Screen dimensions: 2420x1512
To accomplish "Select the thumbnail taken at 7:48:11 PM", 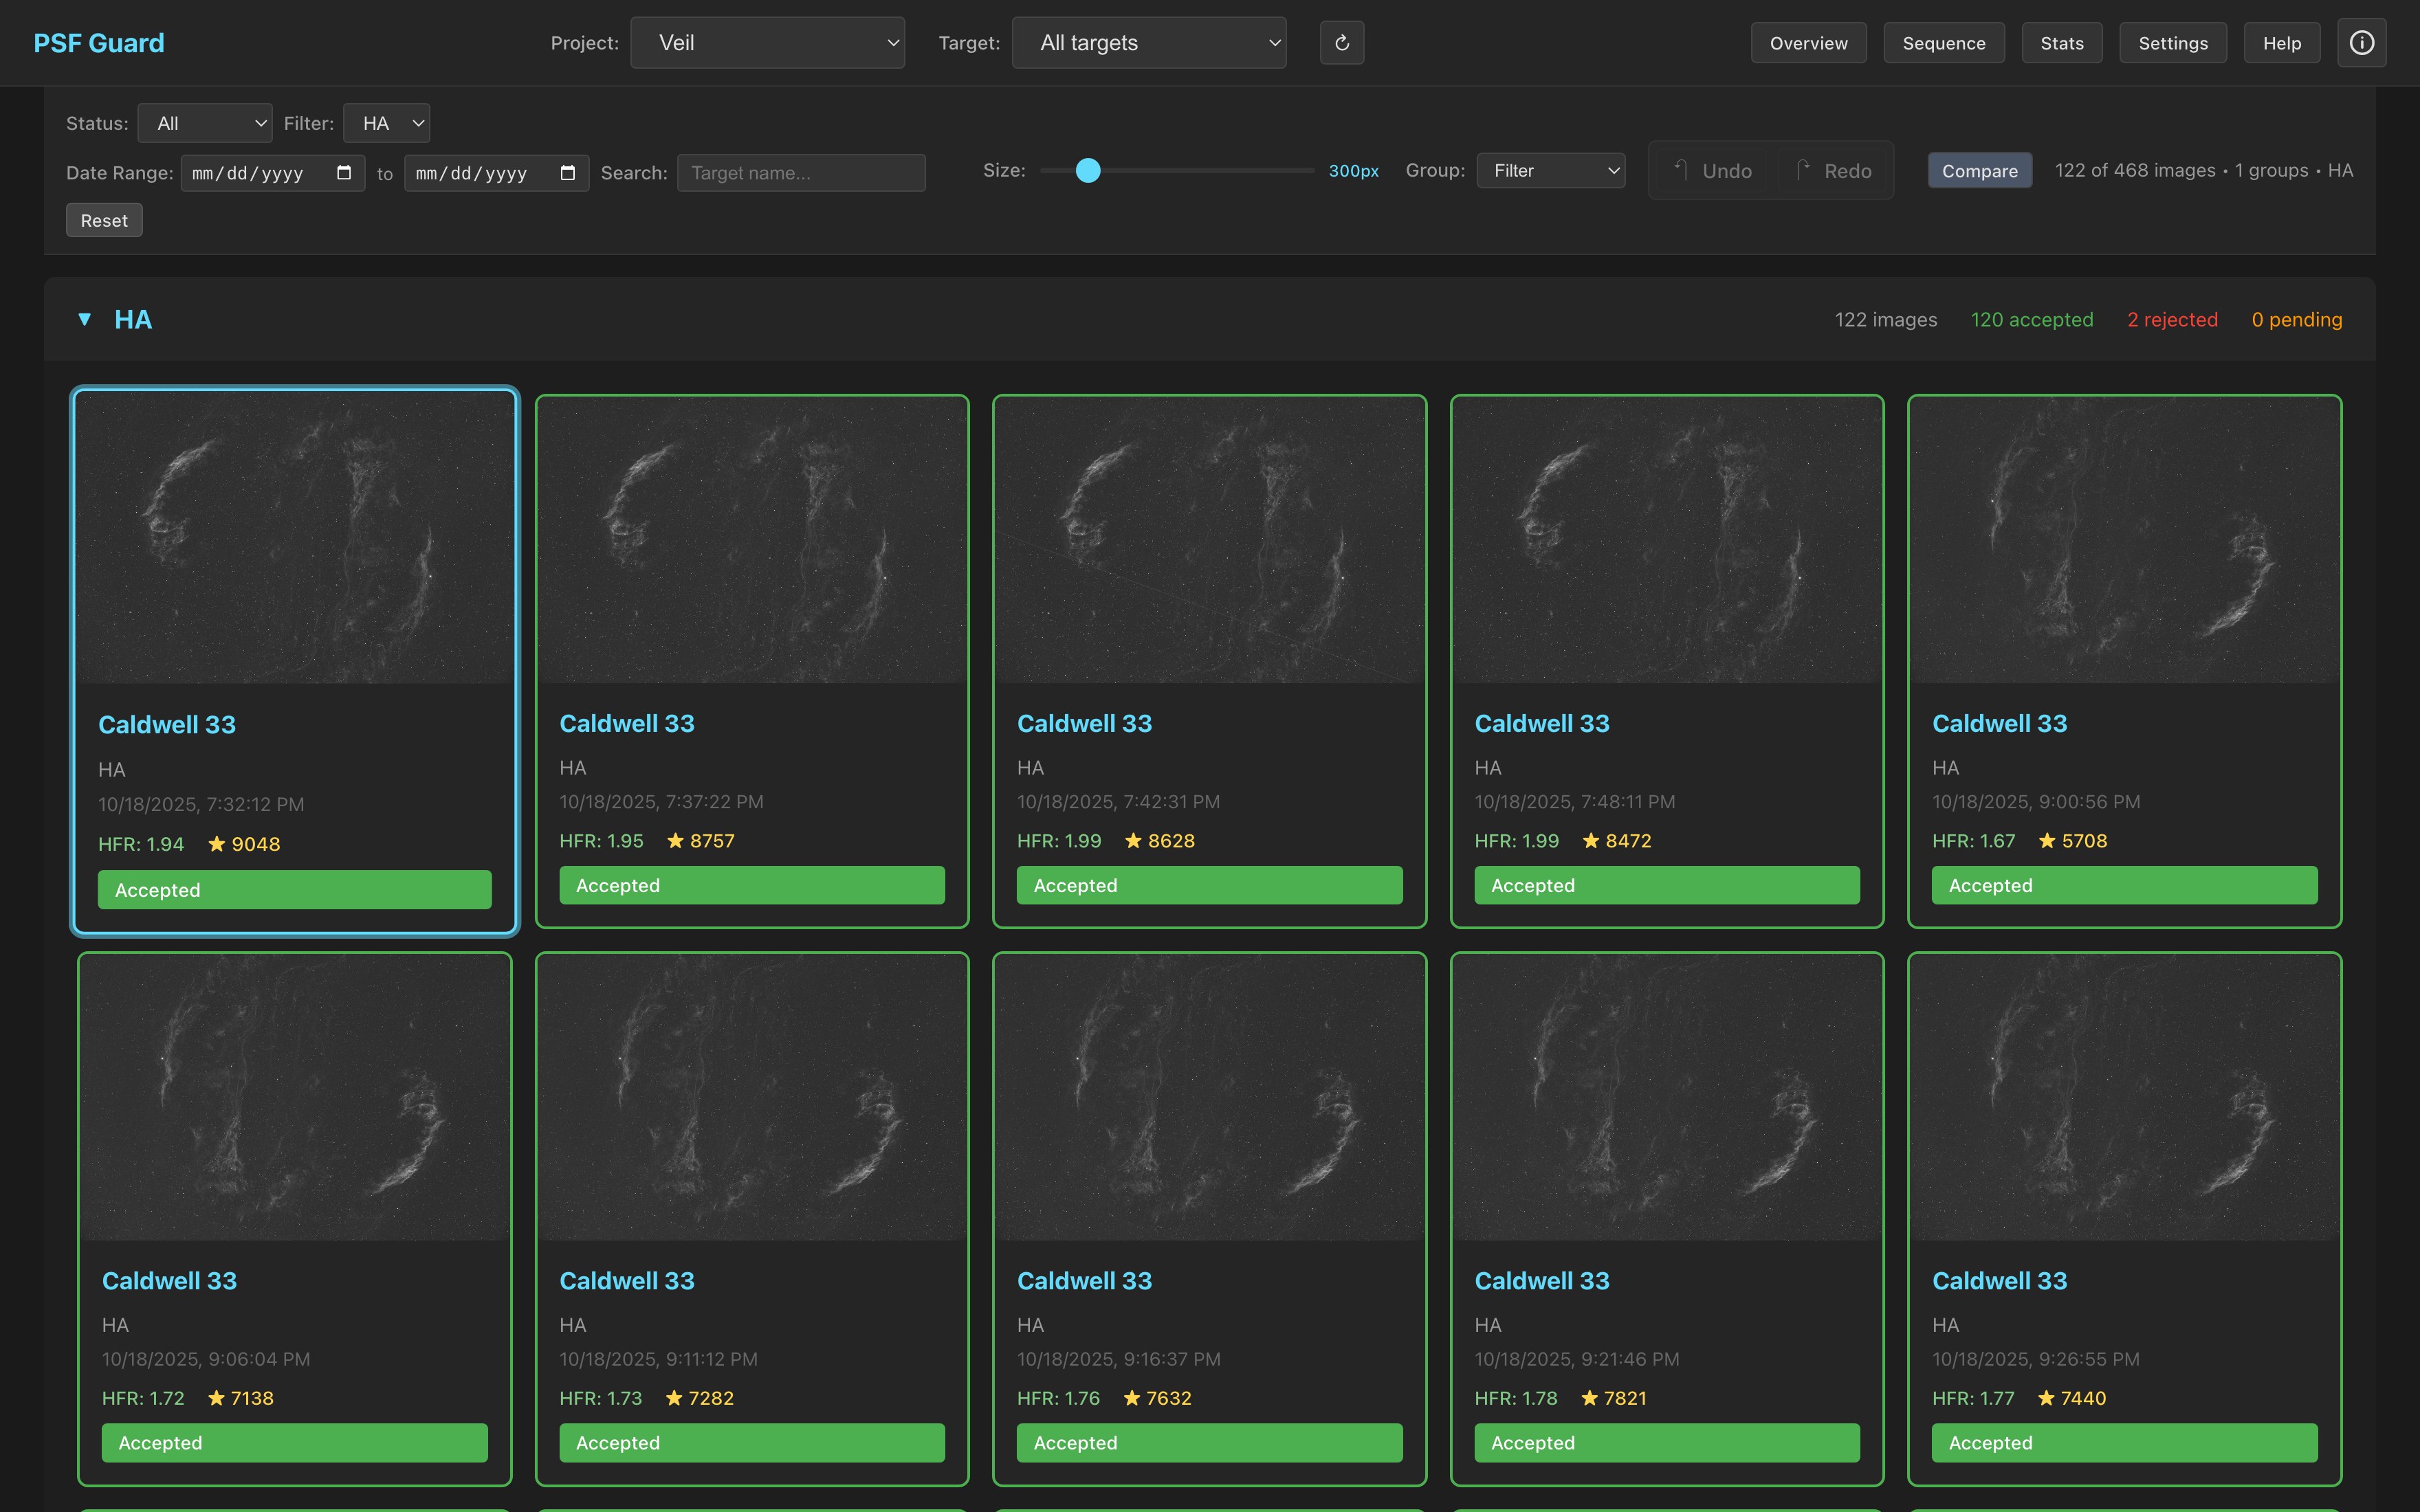I will [1667, 540].
